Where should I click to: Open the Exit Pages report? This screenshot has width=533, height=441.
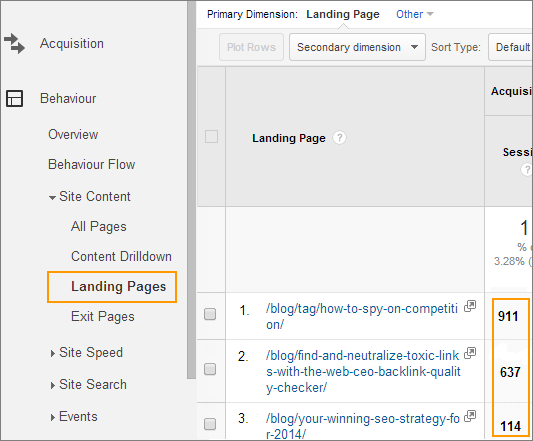(x=103, y=317)
